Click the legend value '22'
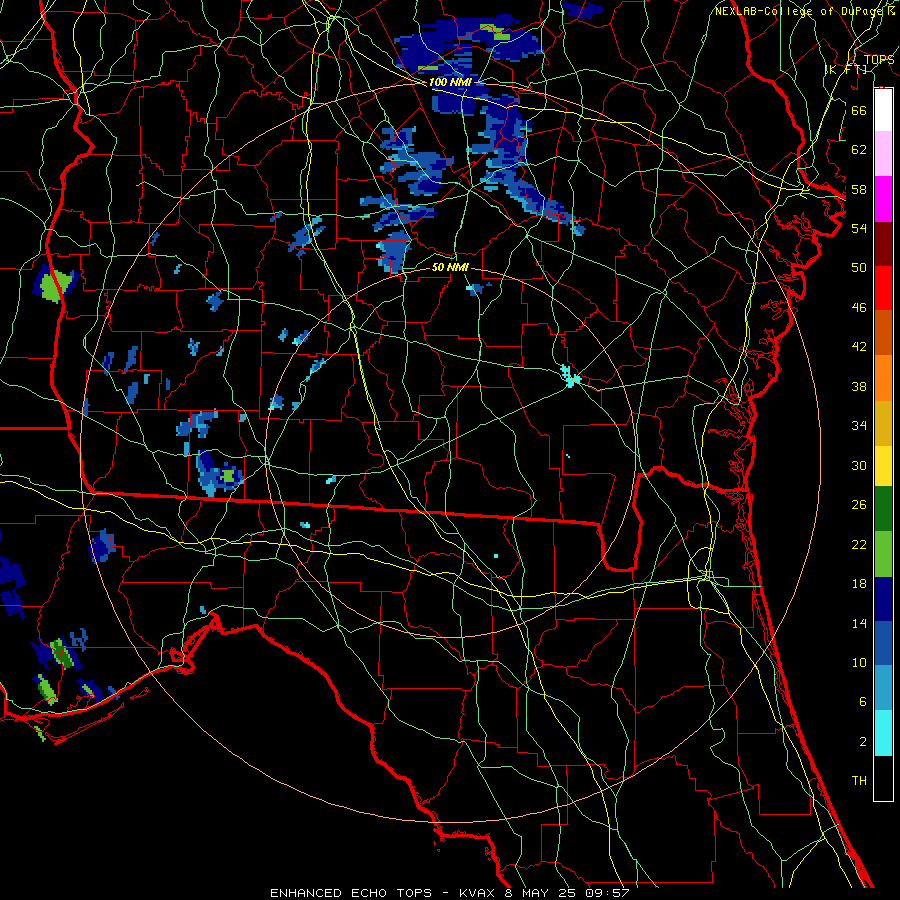The image size is (900, 900). (859, 544)
